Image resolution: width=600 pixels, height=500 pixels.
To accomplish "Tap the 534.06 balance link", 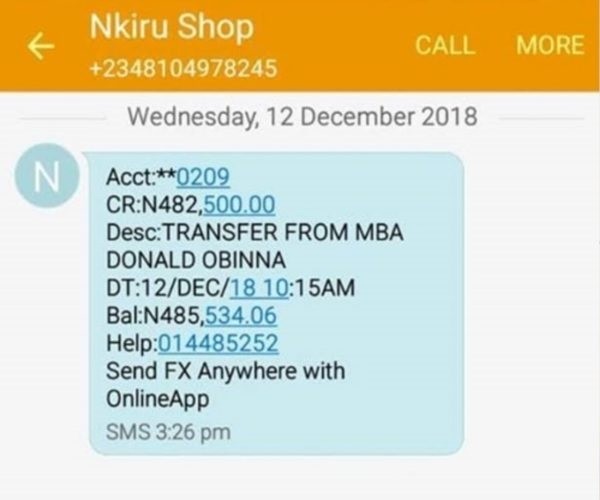I will tap(241, 316).
